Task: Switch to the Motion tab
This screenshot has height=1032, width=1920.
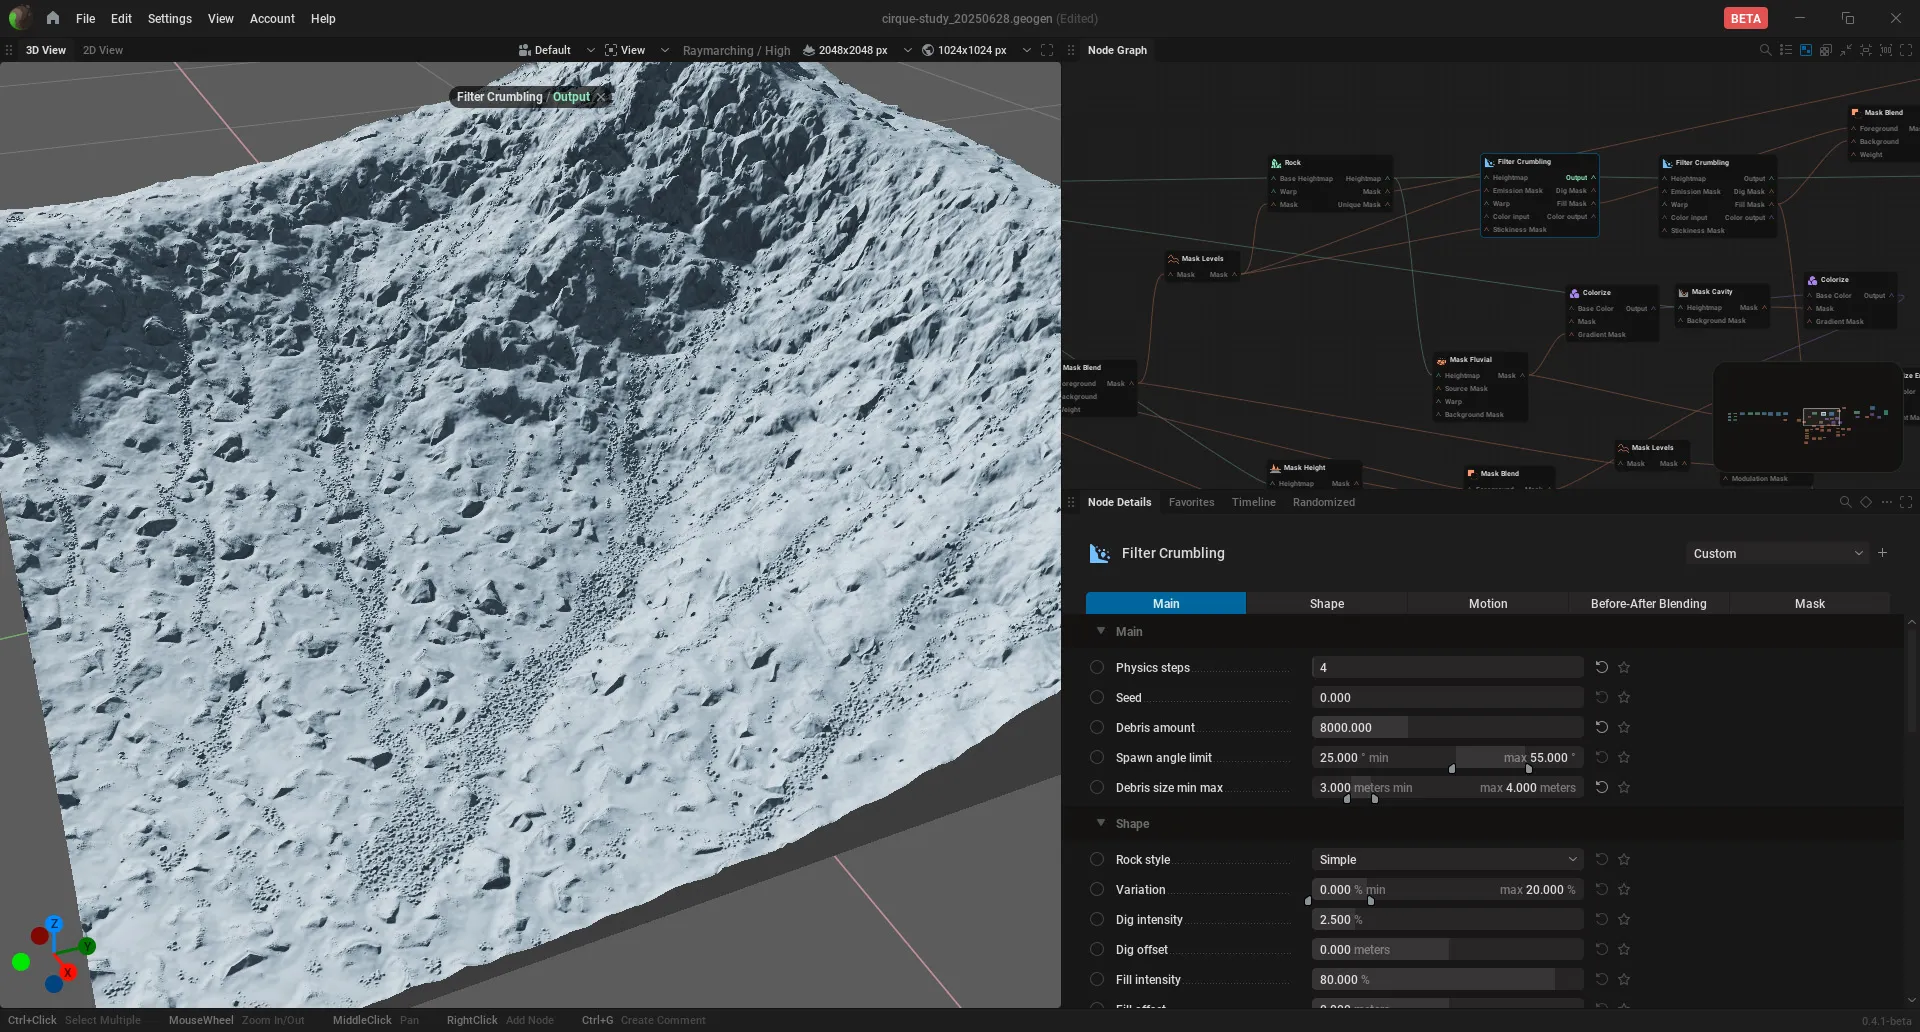Action: (x=1488, y=603)
